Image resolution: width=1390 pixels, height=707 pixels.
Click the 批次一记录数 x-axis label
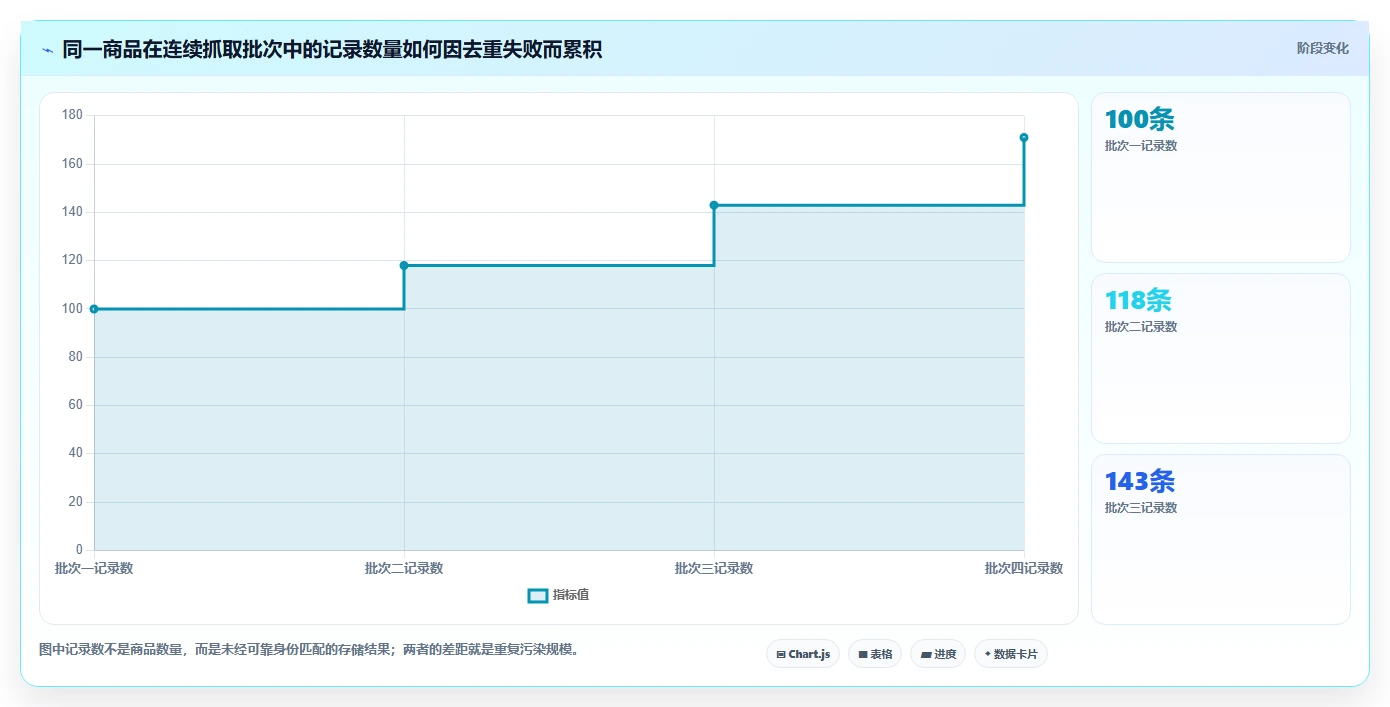[94, 568]
